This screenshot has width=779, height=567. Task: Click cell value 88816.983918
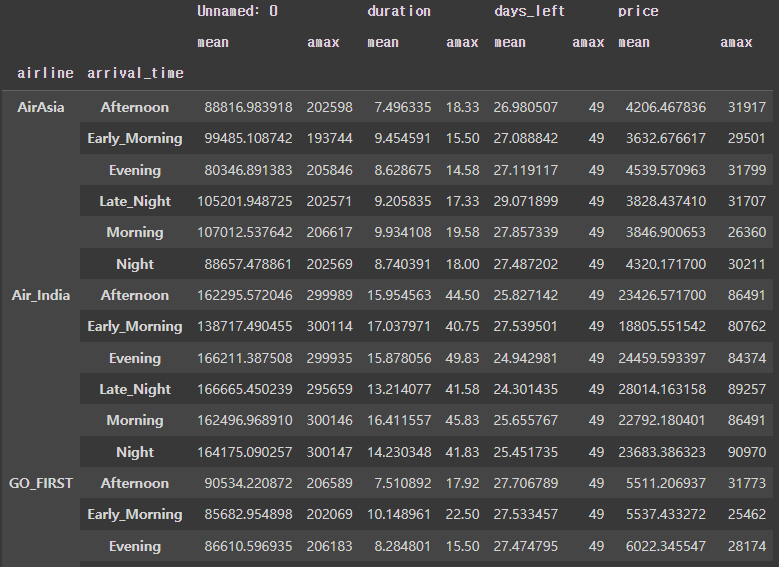coord(248,107)
